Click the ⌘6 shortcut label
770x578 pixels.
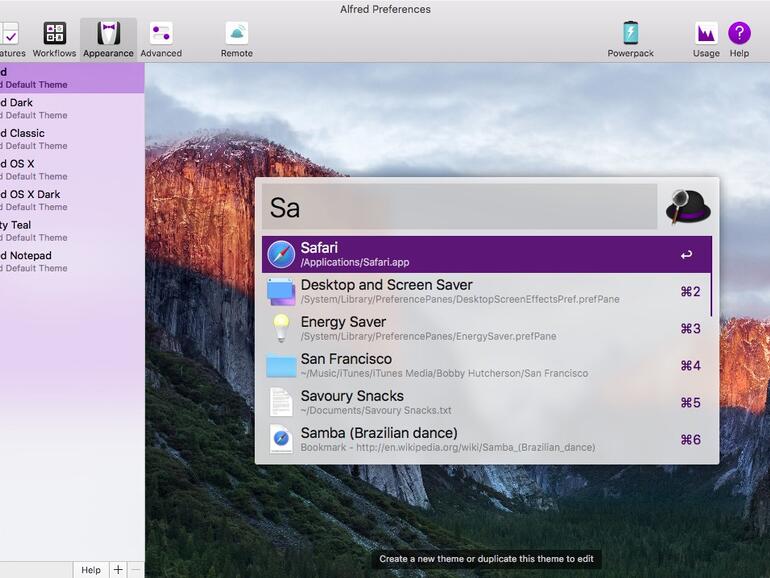coord(690,440)
